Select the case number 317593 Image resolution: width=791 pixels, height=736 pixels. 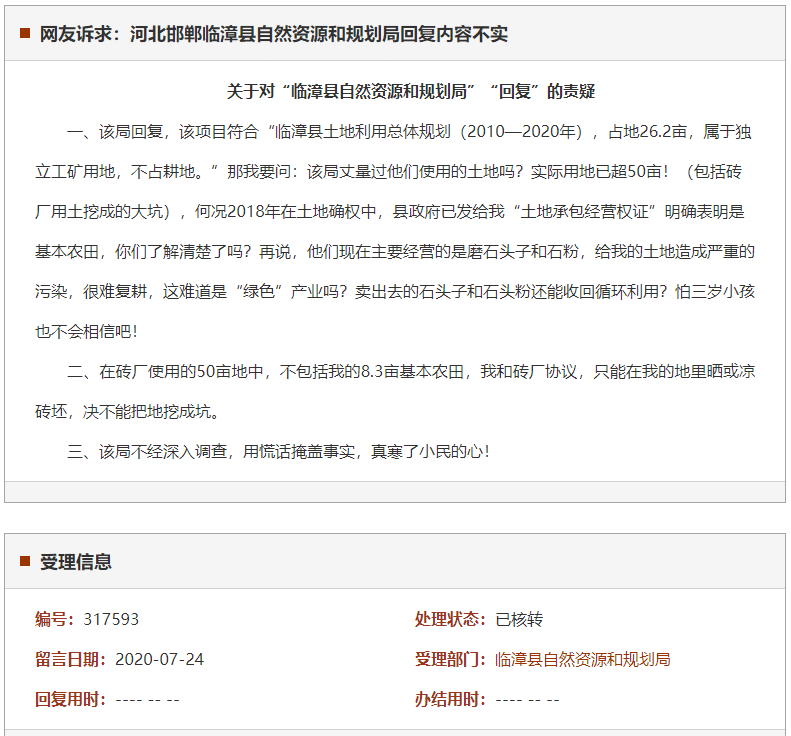point(111,620)
